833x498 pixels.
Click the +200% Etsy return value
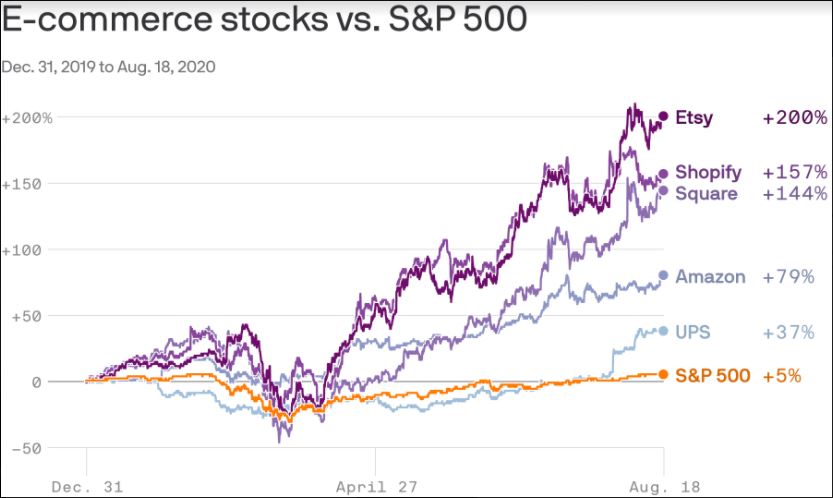pyautogui.click(x=794, y=117)
